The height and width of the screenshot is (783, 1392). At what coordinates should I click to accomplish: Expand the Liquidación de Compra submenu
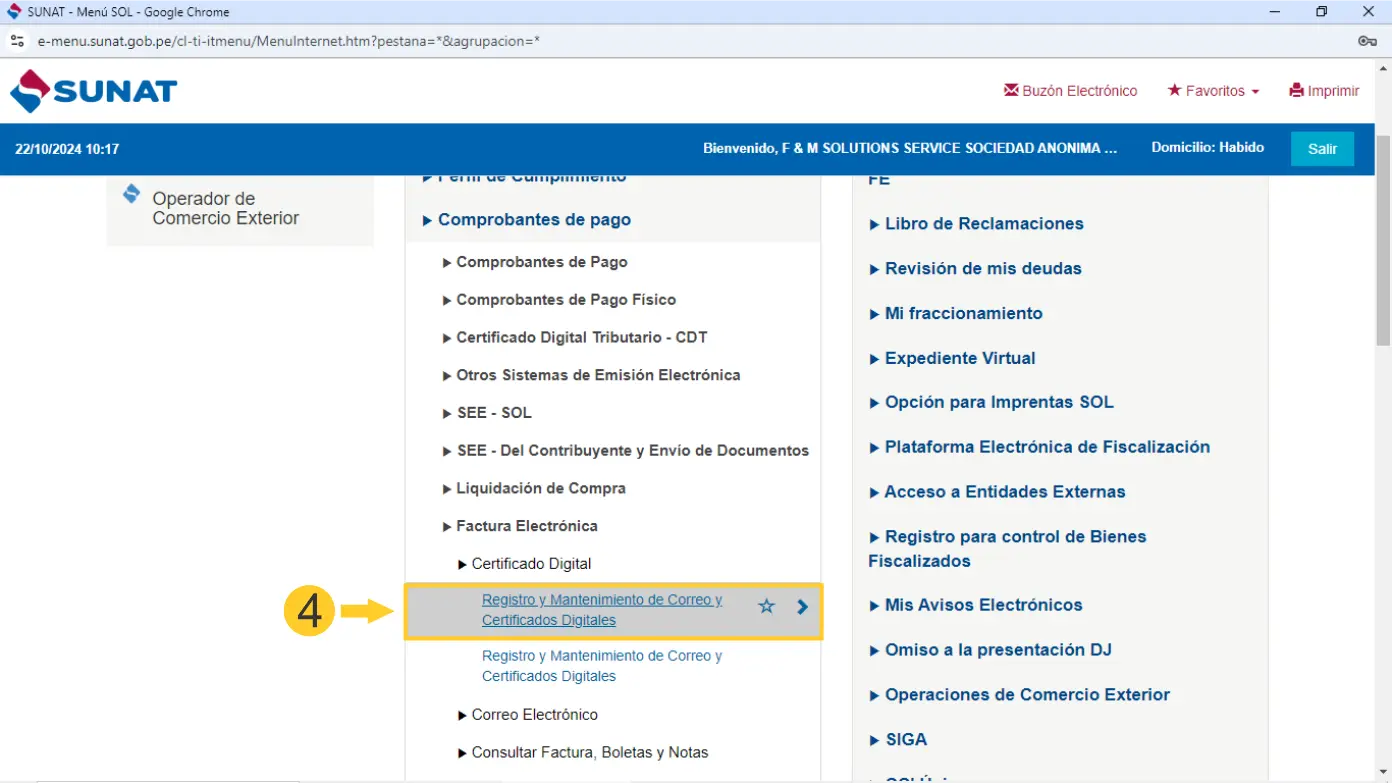point(540,489)
